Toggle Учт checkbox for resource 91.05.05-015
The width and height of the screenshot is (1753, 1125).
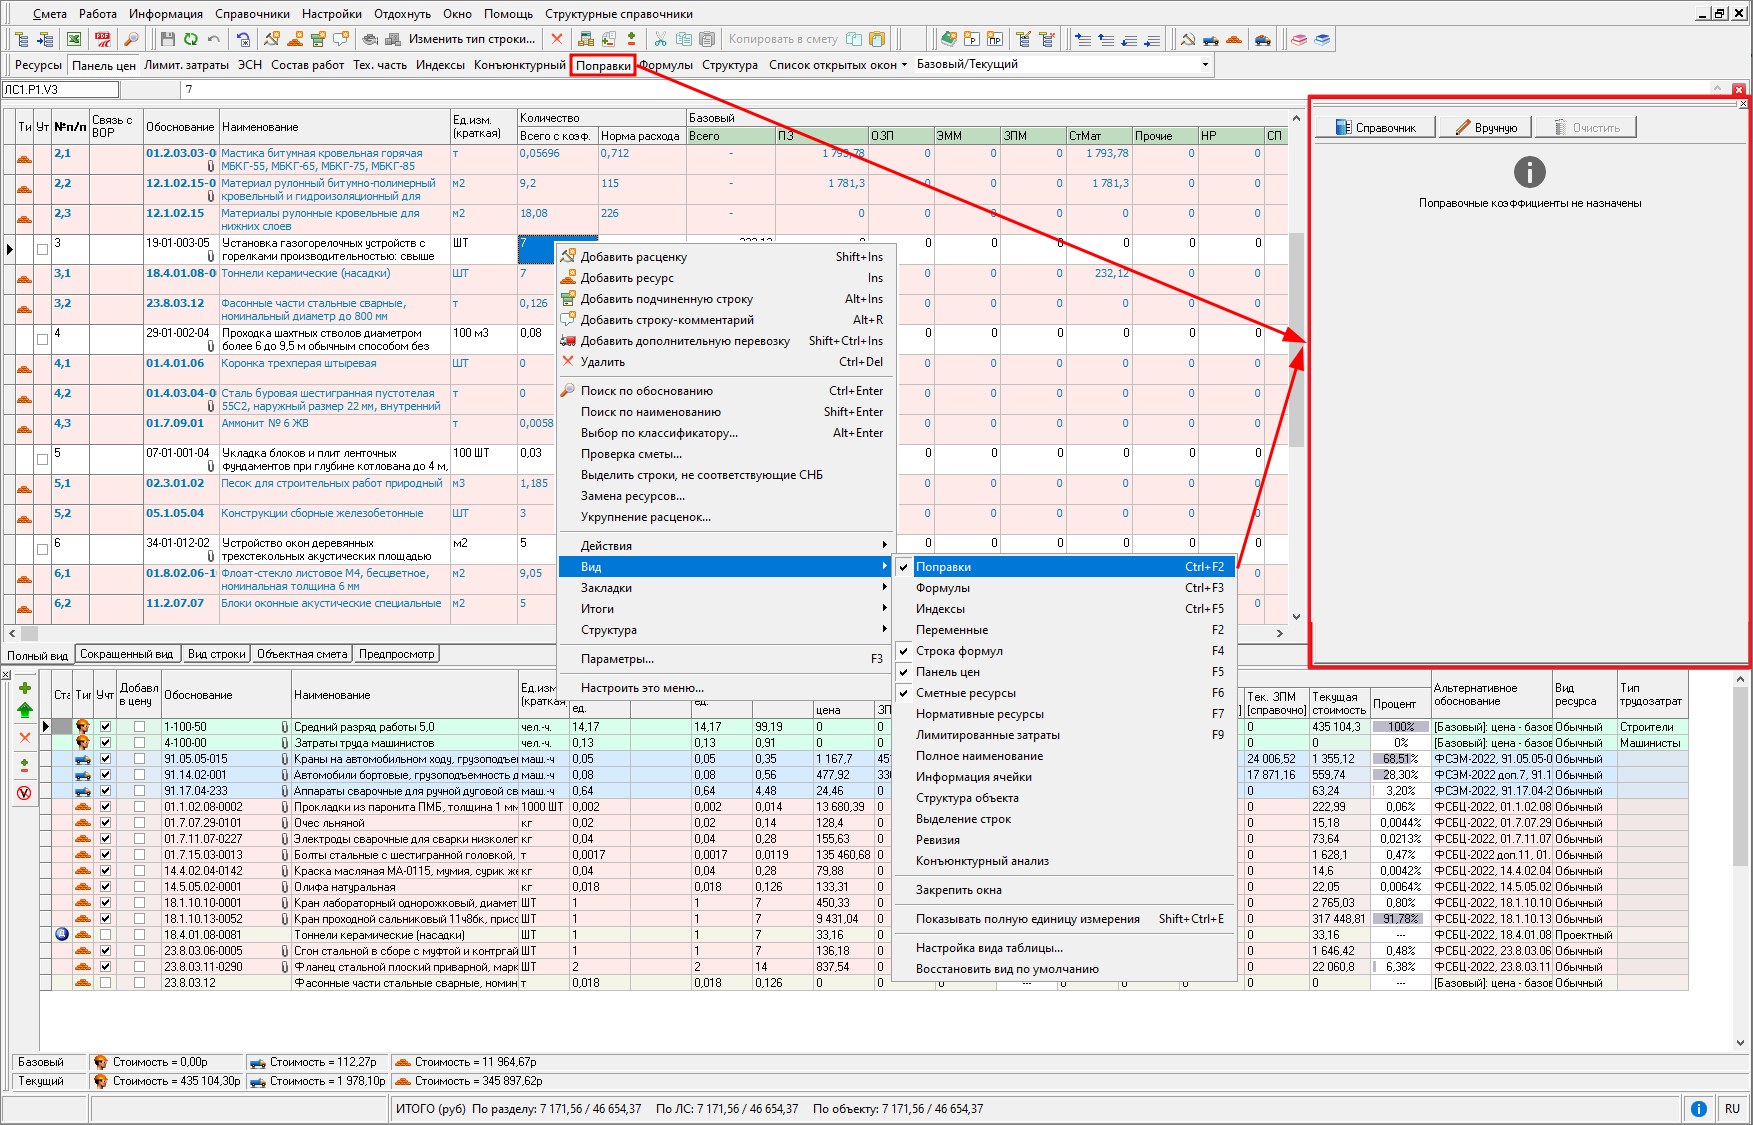[105, 759]
